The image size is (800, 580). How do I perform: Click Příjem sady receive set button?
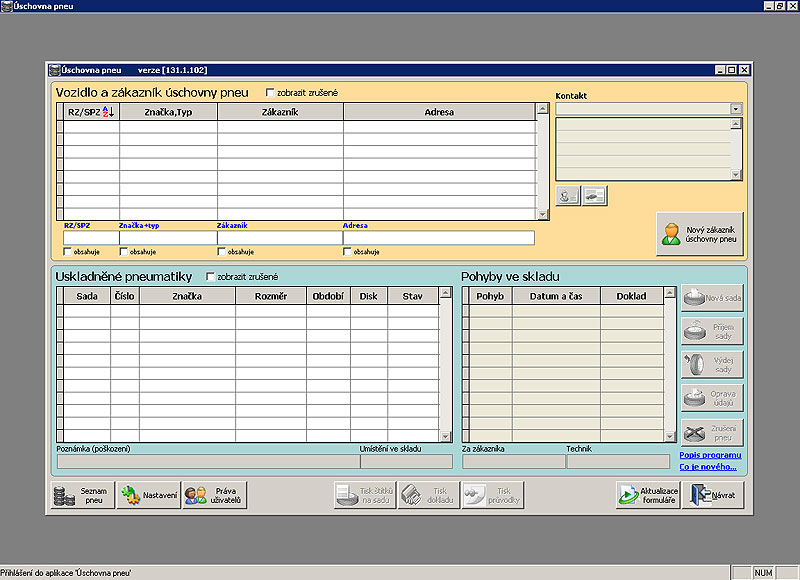click(712, 332)
